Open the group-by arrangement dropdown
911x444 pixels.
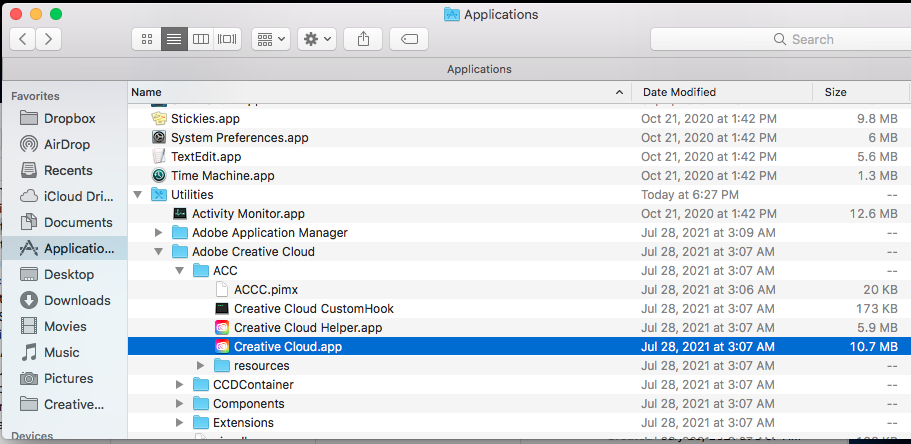(x=270, y=39)
